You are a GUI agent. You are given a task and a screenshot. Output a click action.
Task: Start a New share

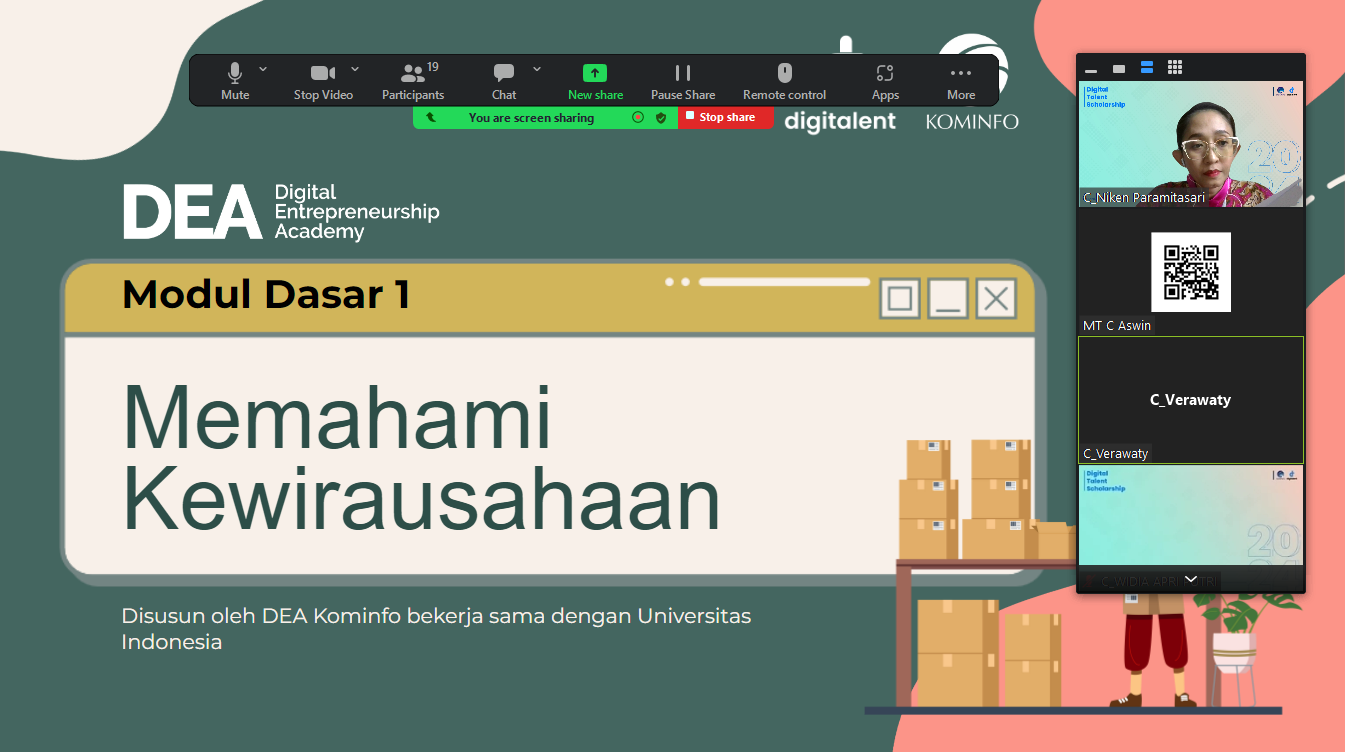(x=595, y=81)
